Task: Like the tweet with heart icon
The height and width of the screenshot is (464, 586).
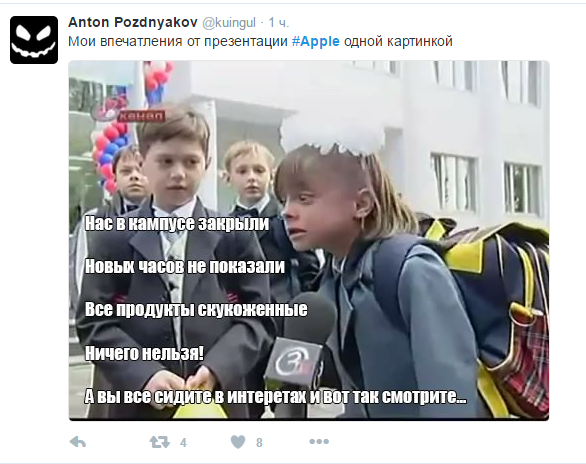Action: point(238,442)
